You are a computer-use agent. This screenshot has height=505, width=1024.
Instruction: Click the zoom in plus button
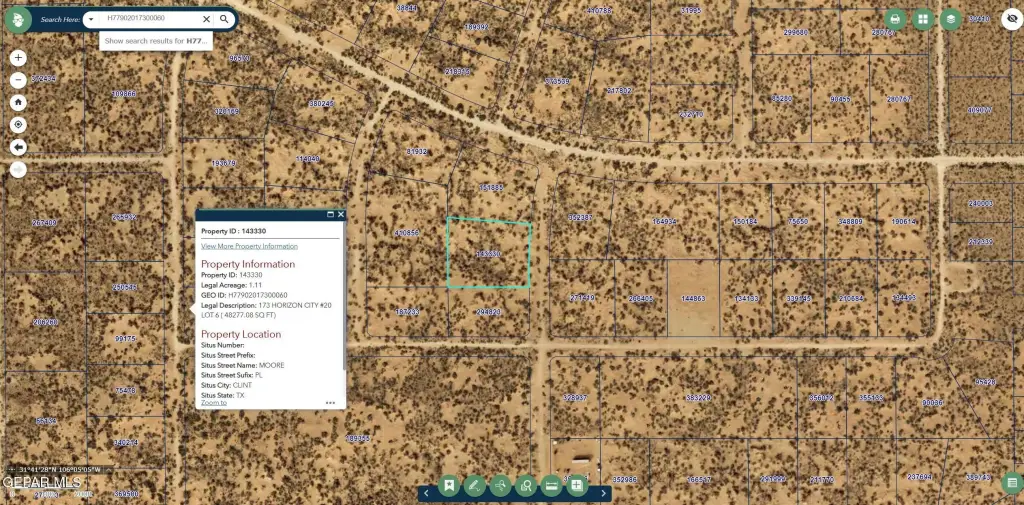coord(18,58)
